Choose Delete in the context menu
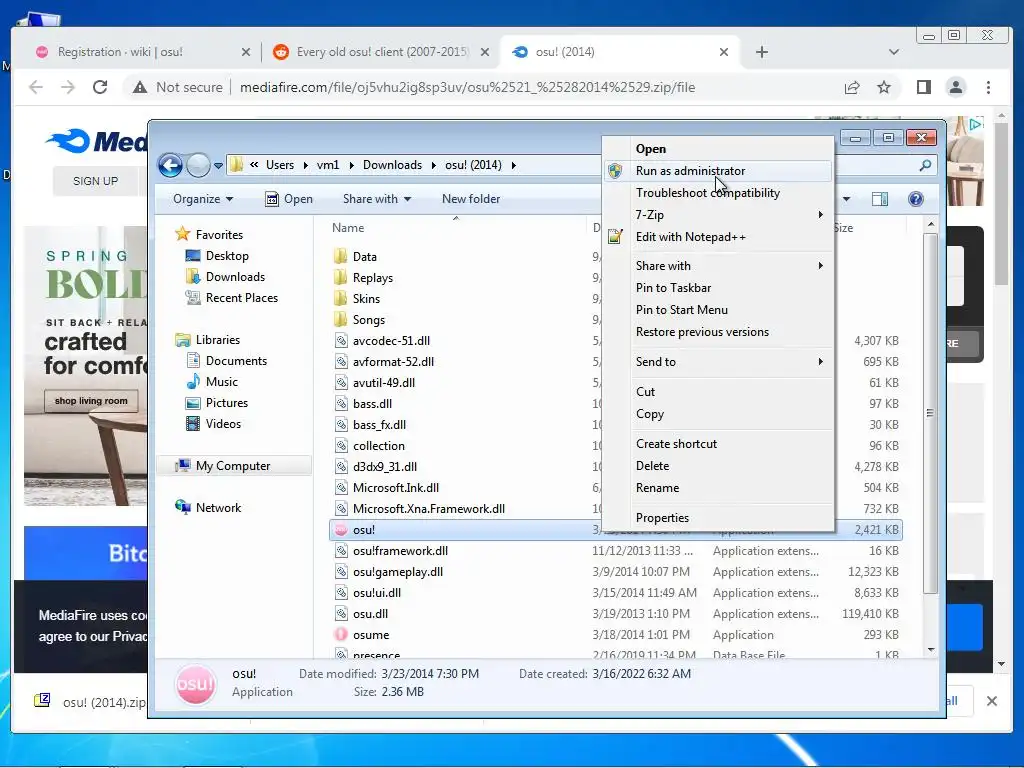1024x768 pixels. [652, 466]
